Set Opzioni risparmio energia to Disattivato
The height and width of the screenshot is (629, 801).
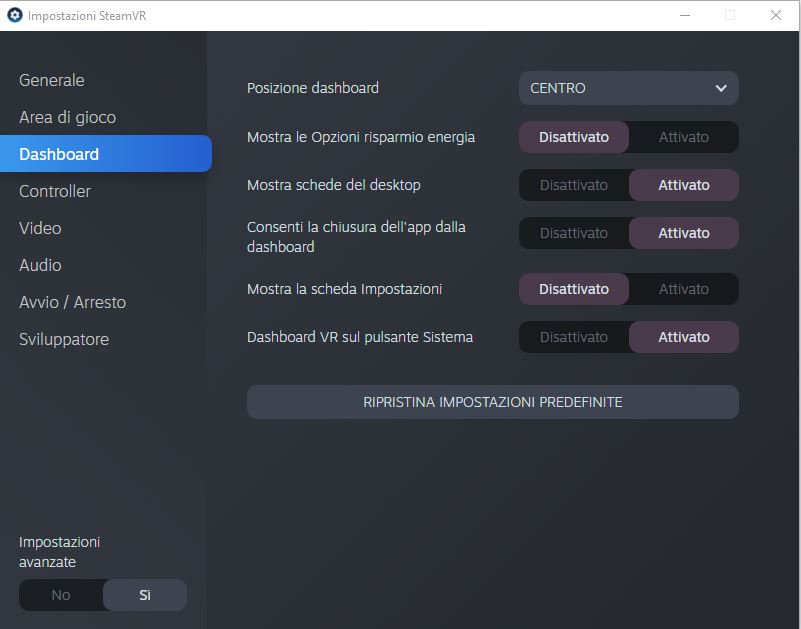coord(574,137)
